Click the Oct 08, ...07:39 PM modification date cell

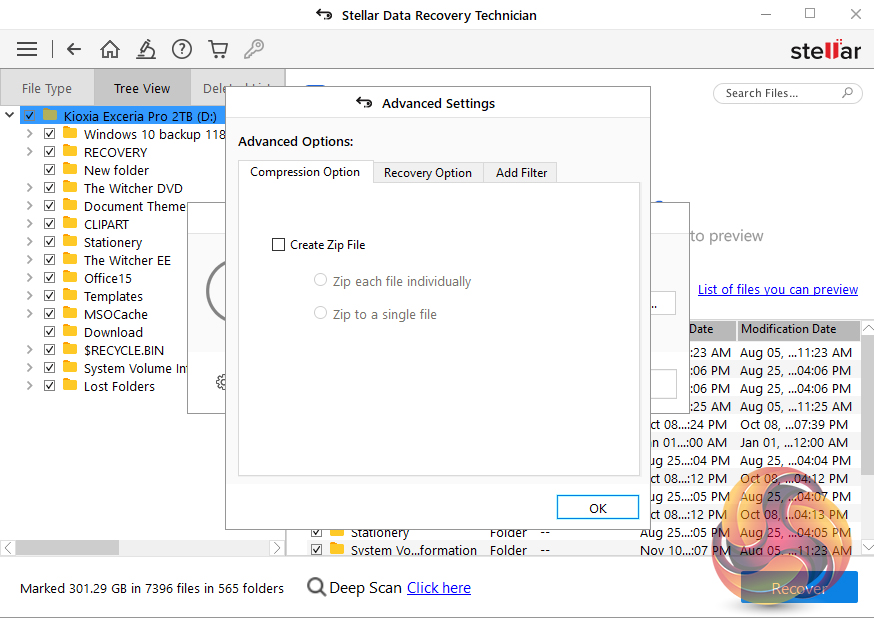point(794,425)
